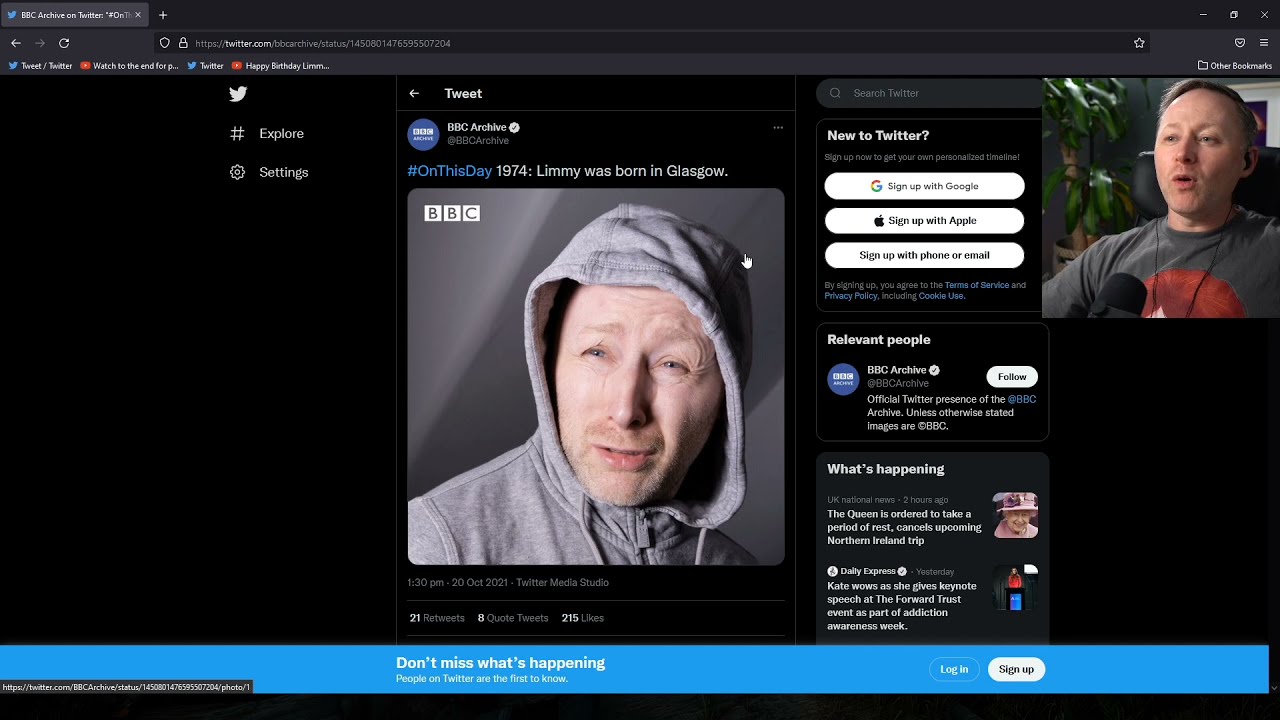Click BBC Archive avatar in Relevant people
The width and height of the screenshot is (1280, 720).
pyautogui.click(x=843, y=379)
